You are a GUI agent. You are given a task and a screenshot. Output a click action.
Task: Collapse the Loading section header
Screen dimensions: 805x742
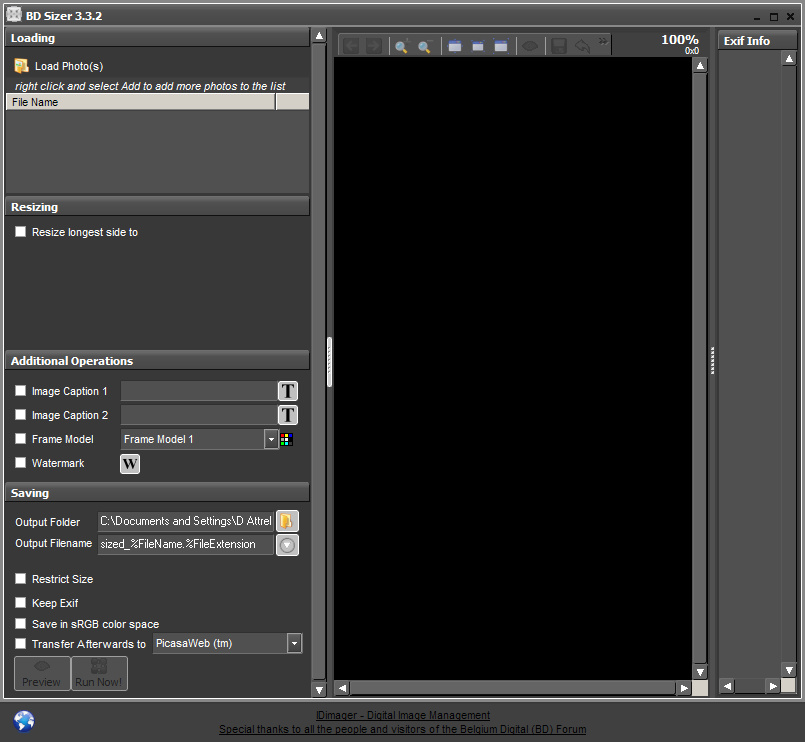point(157,38)
